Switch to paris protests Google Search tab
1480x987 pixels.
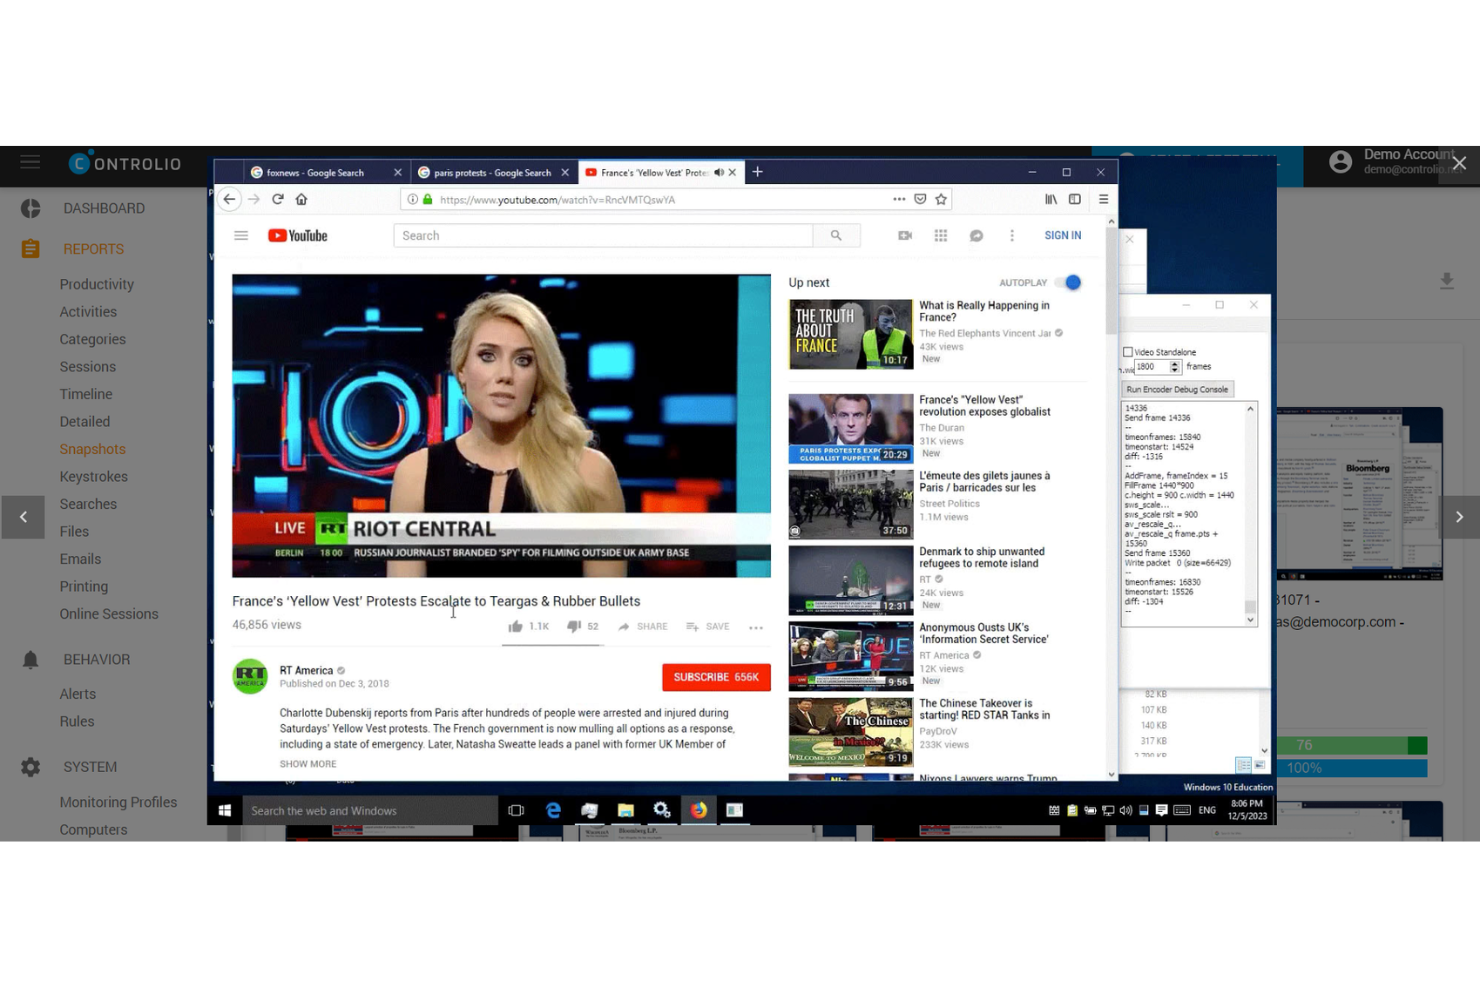pos(493,173)
